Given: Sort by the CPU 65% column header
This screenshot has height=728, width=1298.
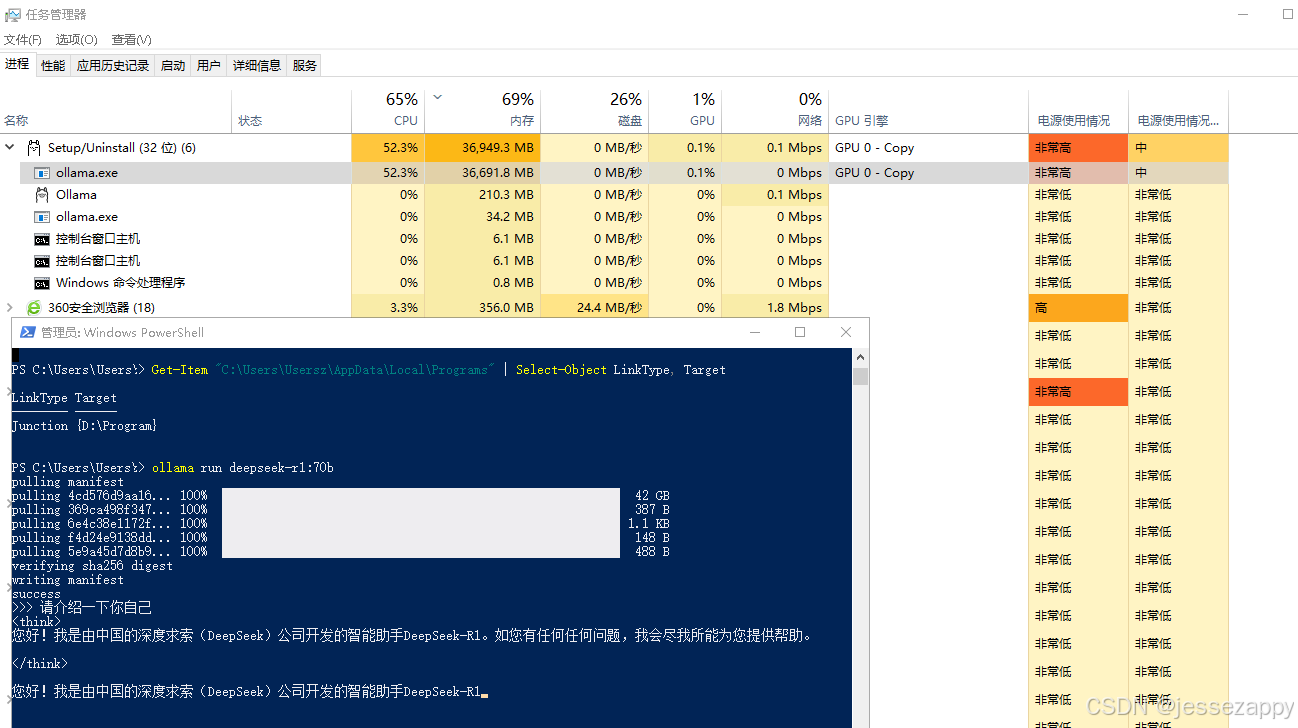Looking at the screenshot, I should [388, 110].
